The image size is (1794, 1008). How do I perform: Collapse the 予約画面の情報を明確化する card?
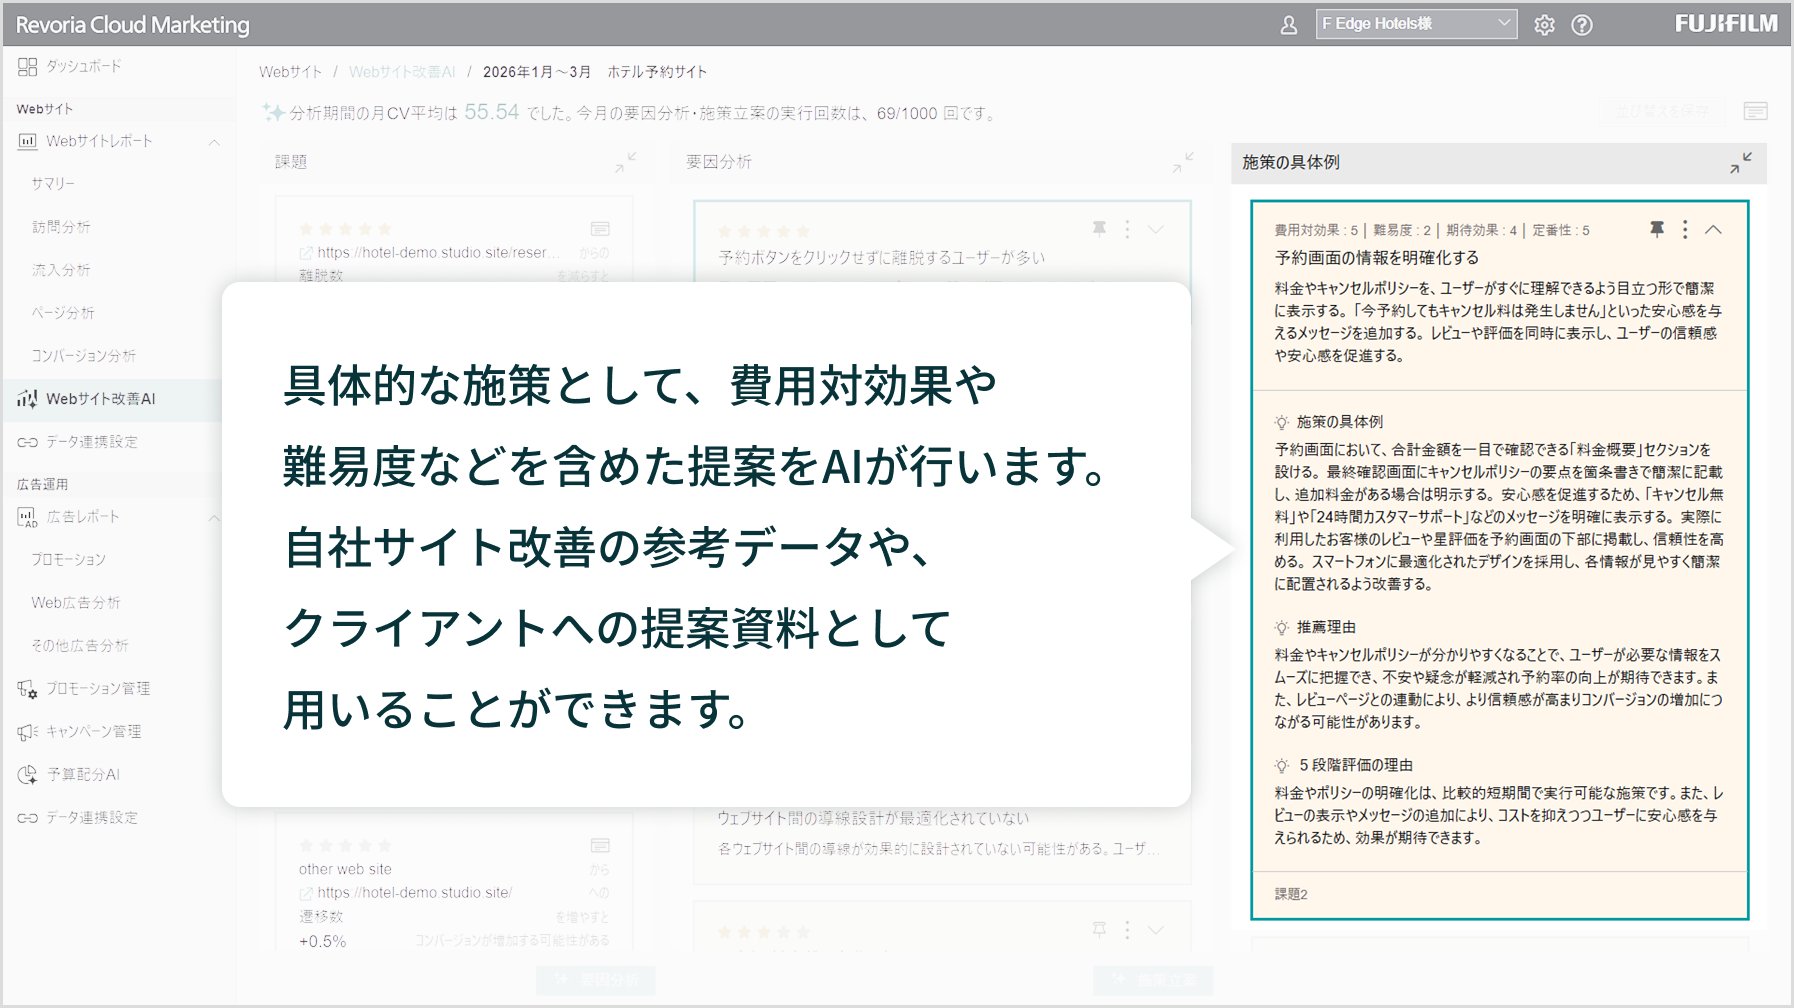click(x=1714, y=229)
